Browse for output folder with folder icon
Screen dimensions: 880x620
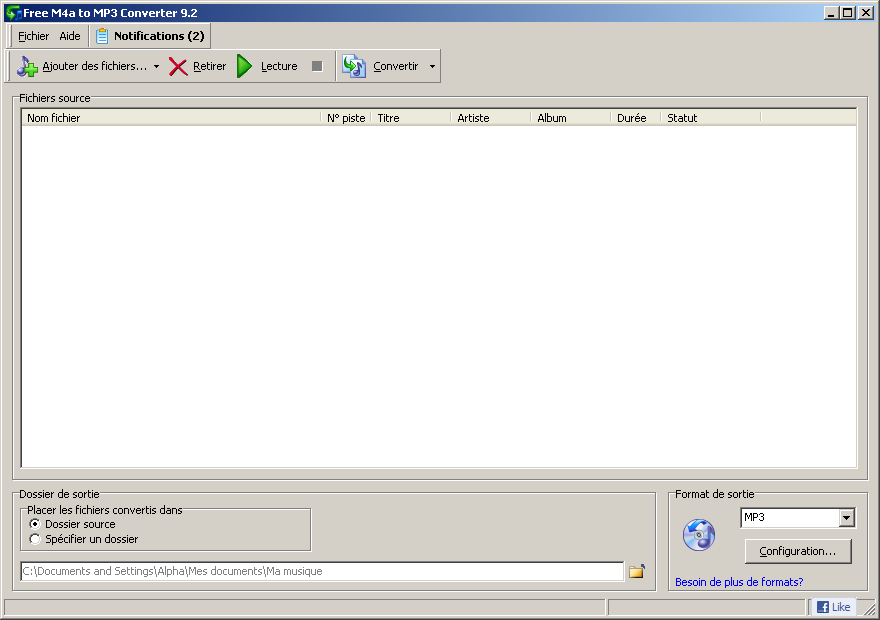pos(636,571)
